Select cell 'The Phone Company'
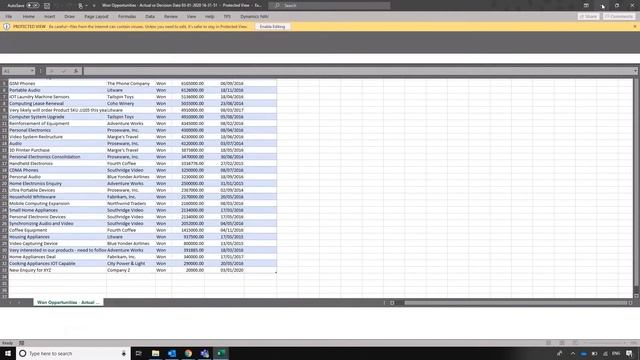The width and height of the screenshot is (640, 360). point(131,83)
